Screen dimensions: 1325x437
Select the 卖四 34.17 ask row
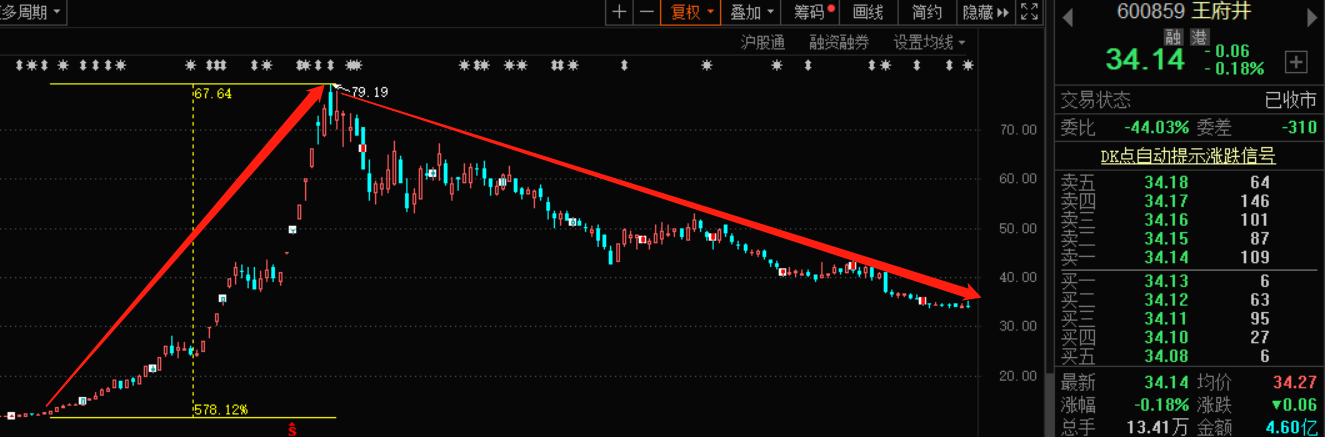pos(1190,201)
